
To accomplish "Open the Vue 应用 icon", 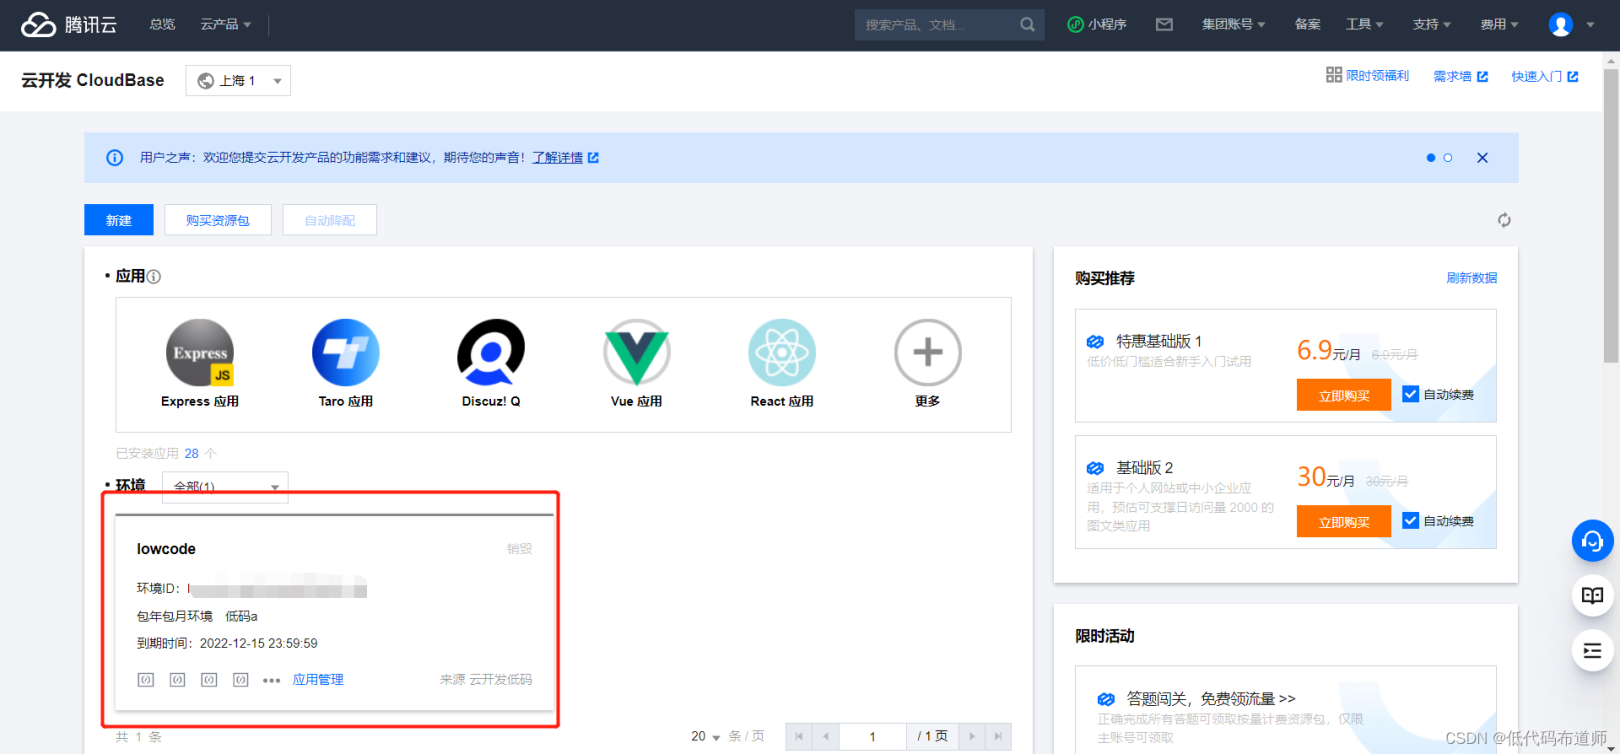I will [637, 353].
